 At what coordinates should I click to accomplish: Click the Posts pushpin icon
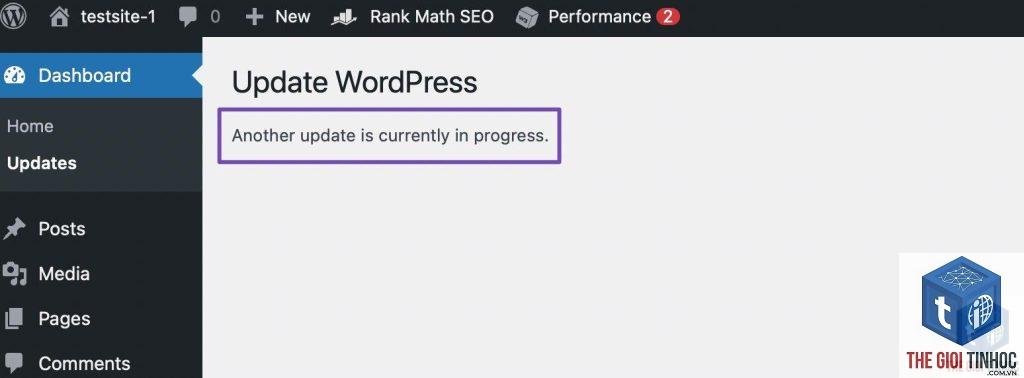pyautogui.click(x=14, y=229)
